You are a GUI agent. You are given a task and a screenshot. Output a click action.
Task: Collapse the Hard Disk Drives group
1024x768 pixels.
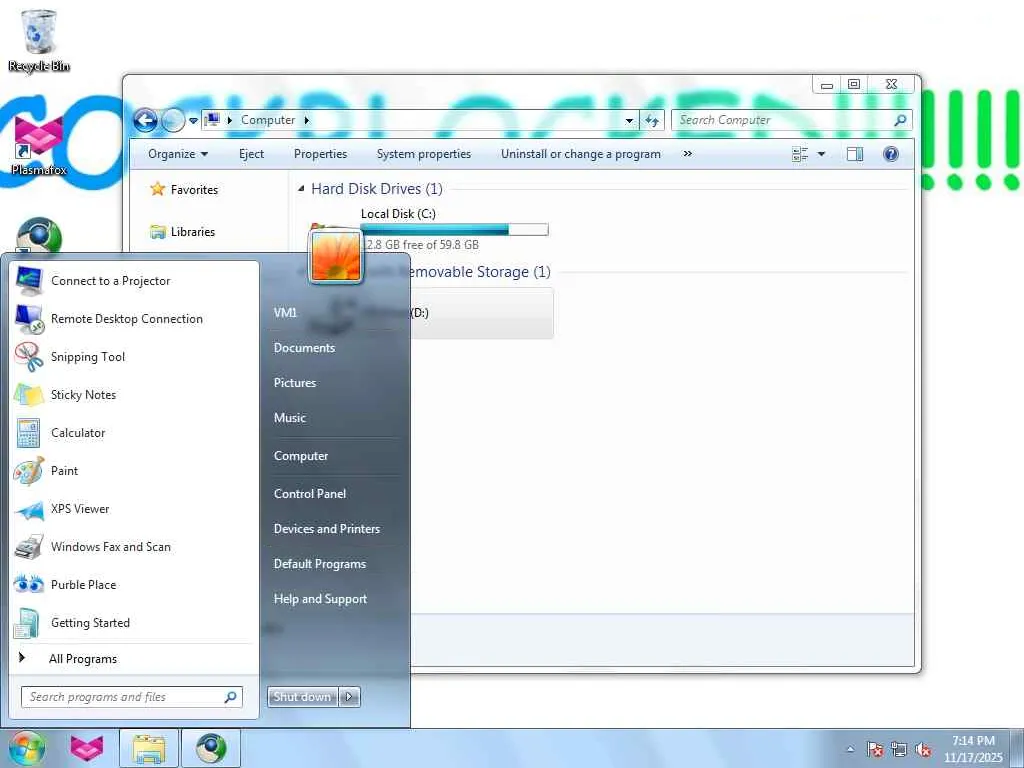tap(301, 189)
